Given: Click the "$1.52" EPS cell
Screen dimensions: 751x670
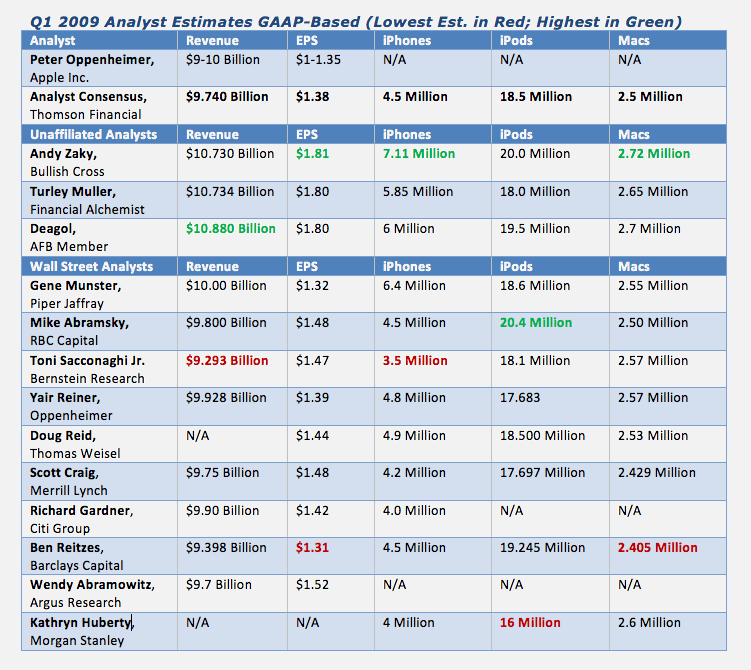Looking at the screenshot, I should pos(312,585).
